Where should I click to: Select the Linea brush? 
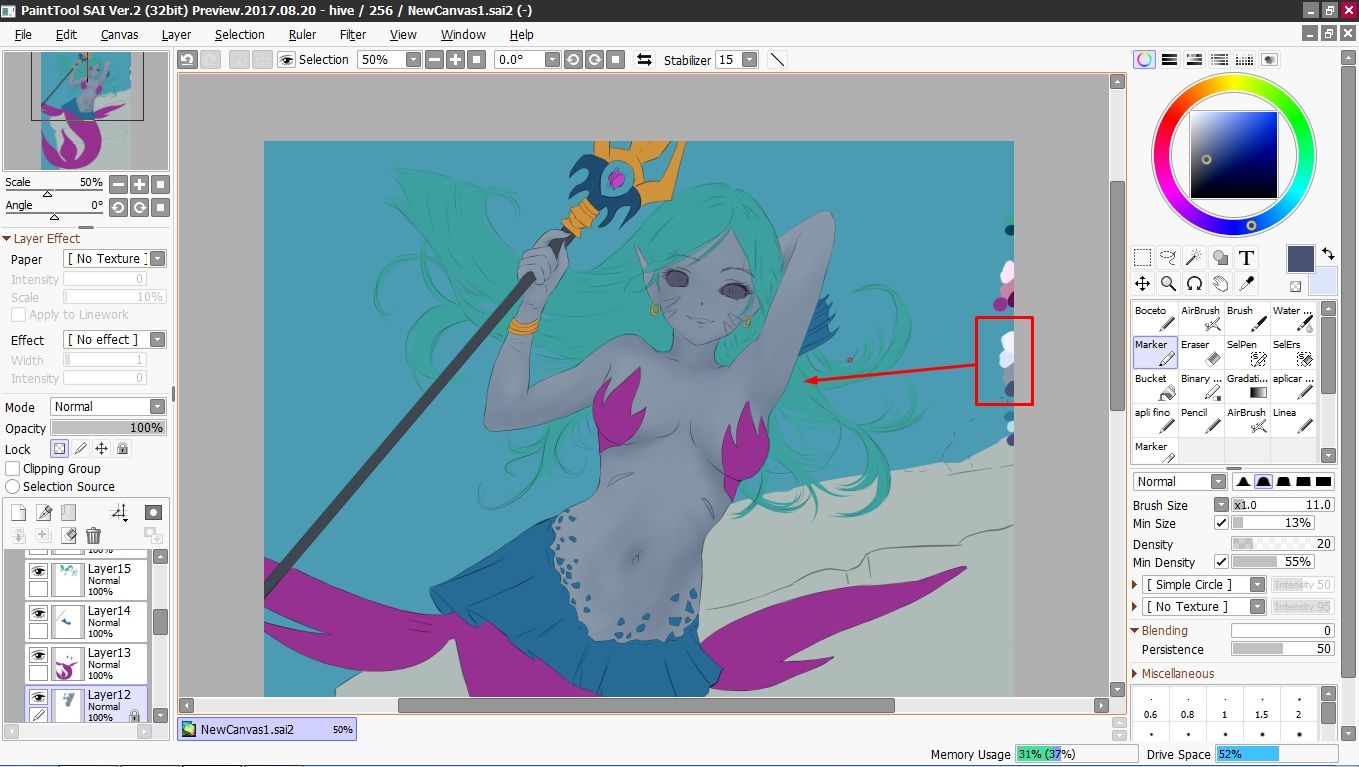point(1293,420)
